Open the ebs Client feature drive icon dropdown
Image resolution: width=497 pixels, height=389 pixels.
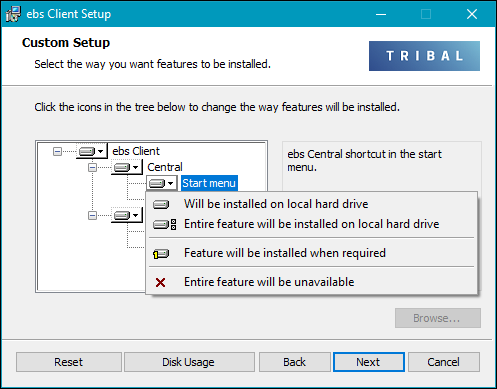point(92,151)
